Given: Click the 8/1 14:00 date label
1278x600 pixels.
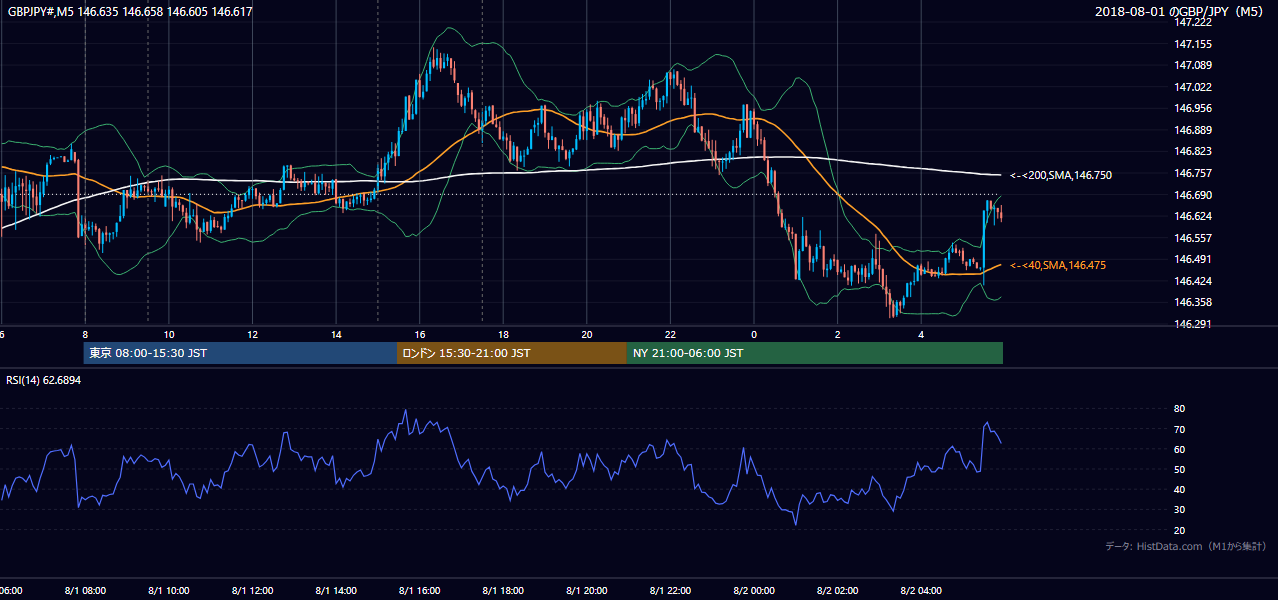Looking at the screenshot, I should coord(336,590).
